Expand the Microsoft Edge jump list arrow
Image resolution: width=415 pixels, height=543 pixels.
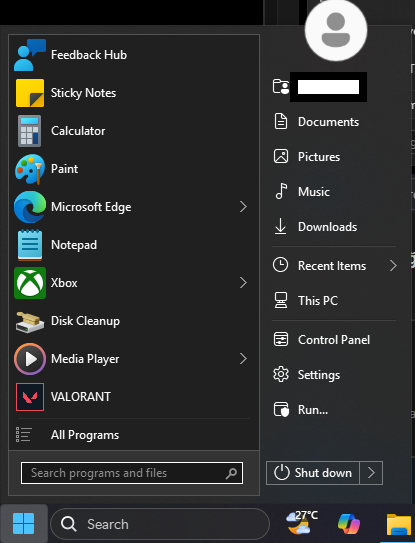tap(243, 207)
